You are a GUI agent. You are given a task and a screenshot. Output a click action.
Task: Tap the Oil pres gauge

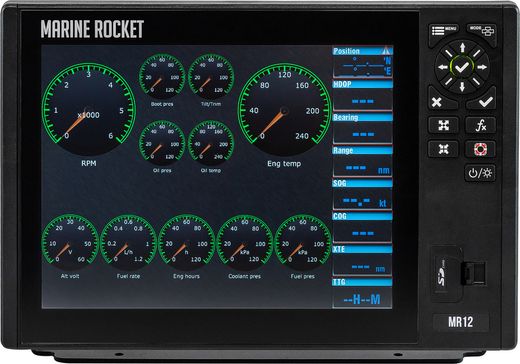pyautogui.click(x=162, y=143)
